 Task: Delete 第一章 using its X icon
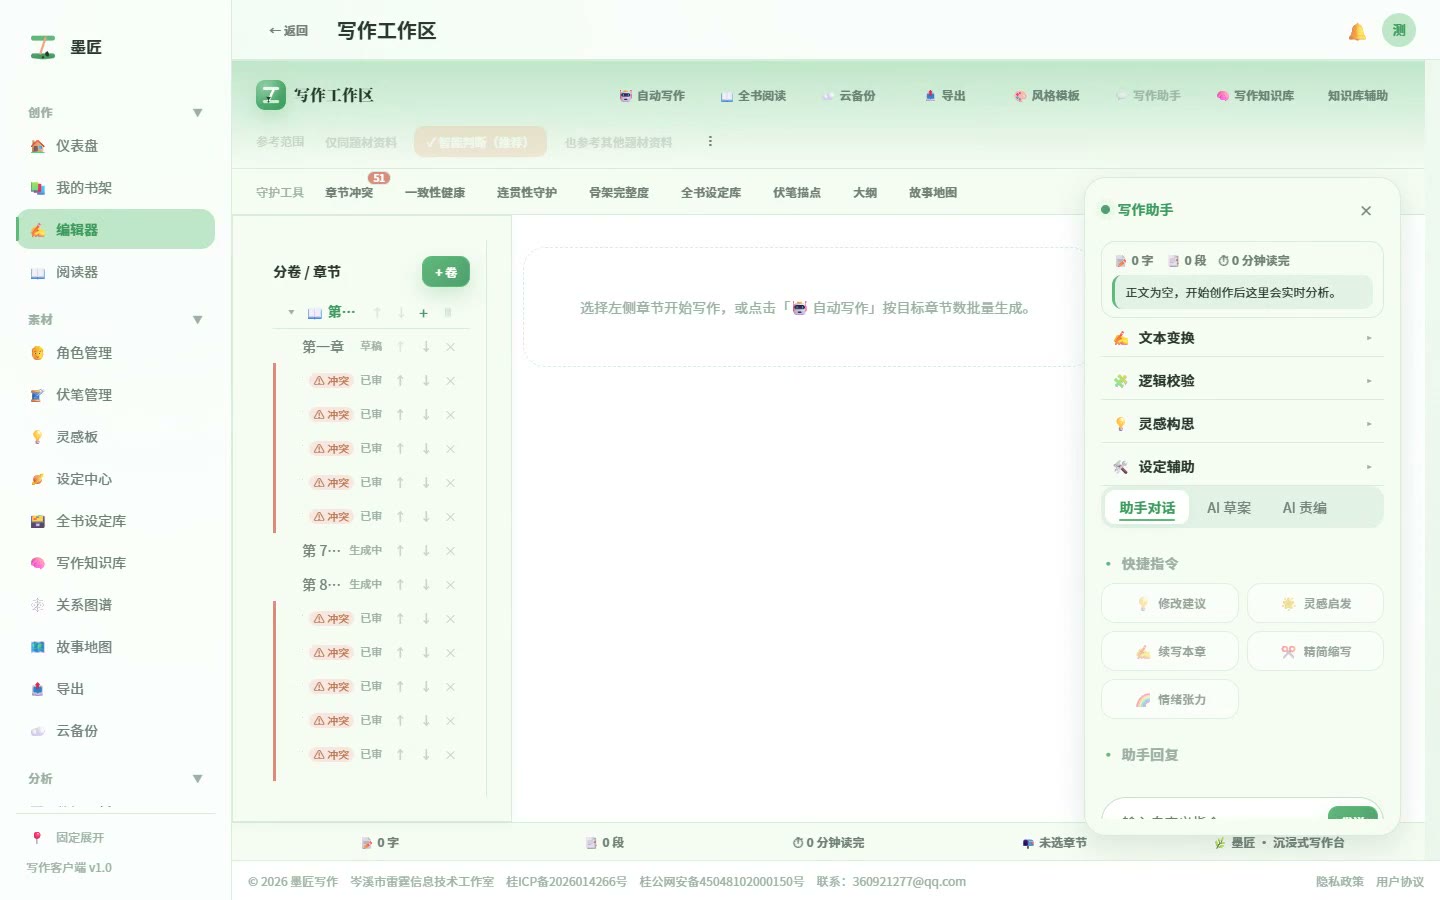(451, 347)
